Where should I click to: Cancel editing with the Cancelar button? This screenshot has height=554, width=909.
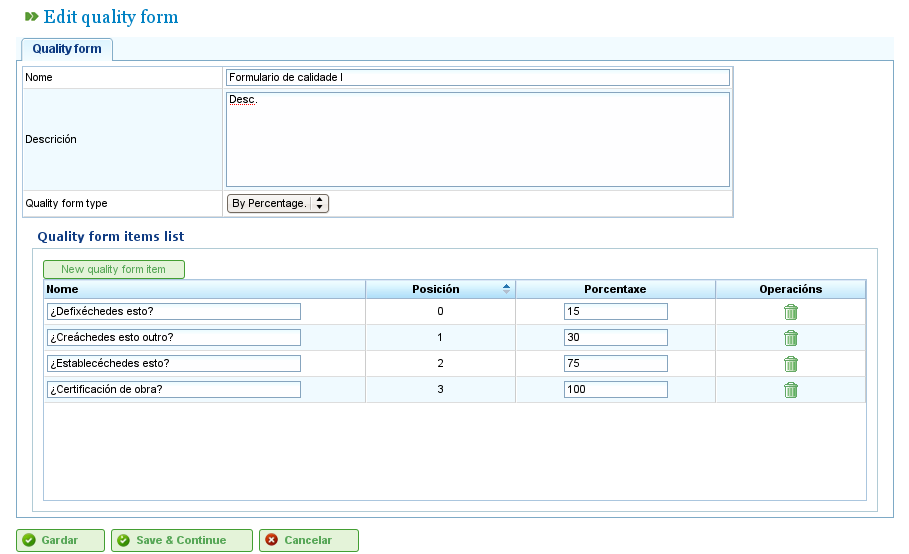308,540
